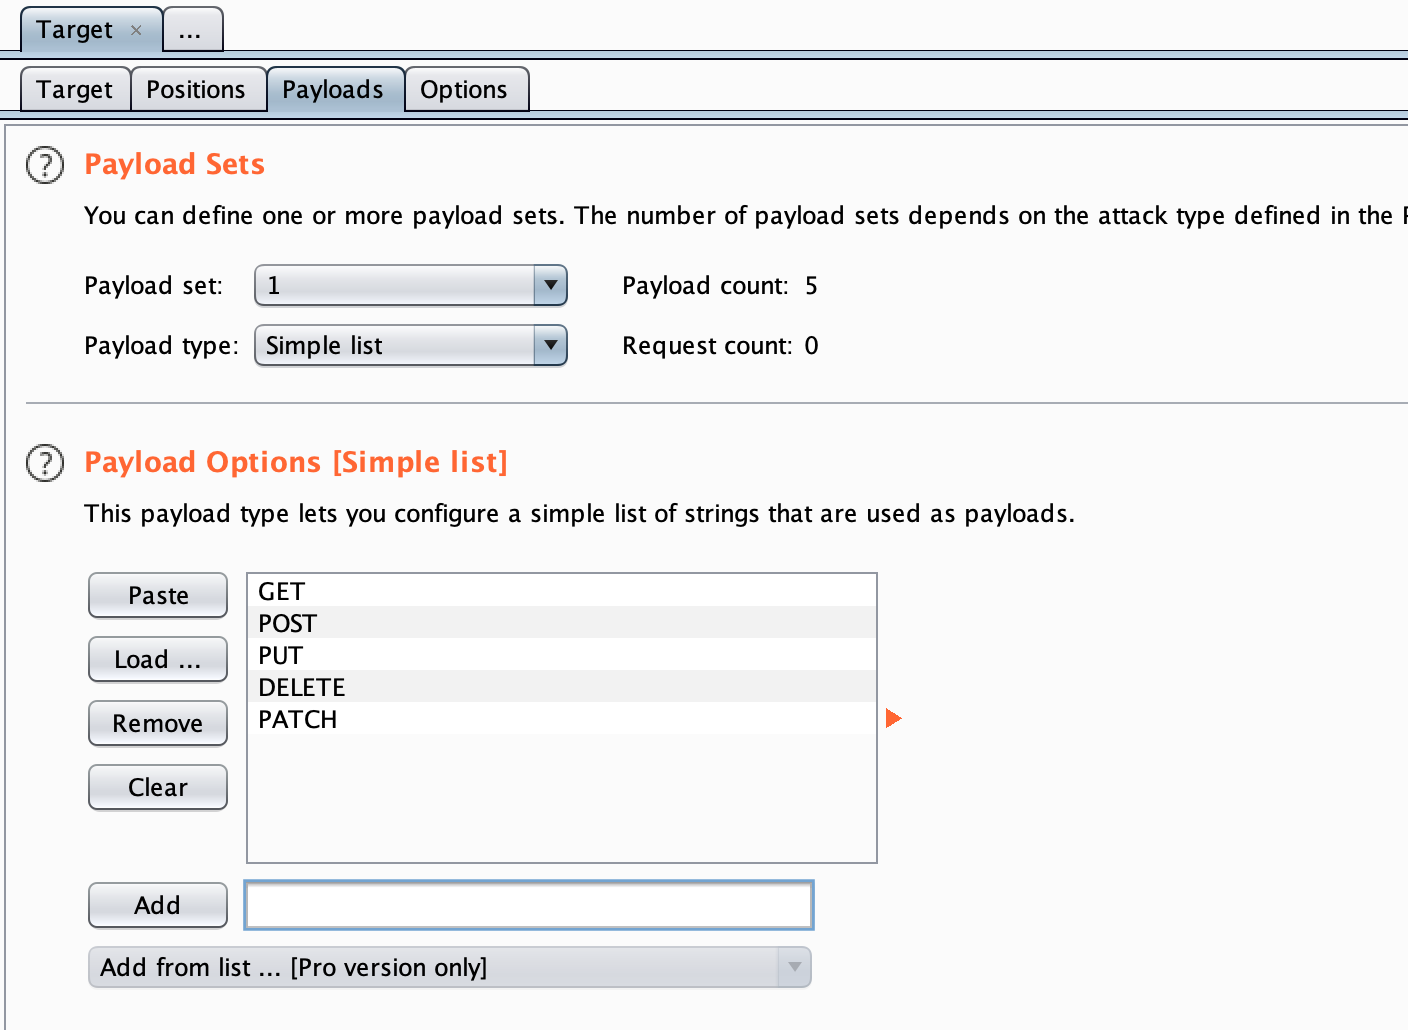Remove the selected payload entry
This screenshot has width=1408, height=1030.
(157, 723)
